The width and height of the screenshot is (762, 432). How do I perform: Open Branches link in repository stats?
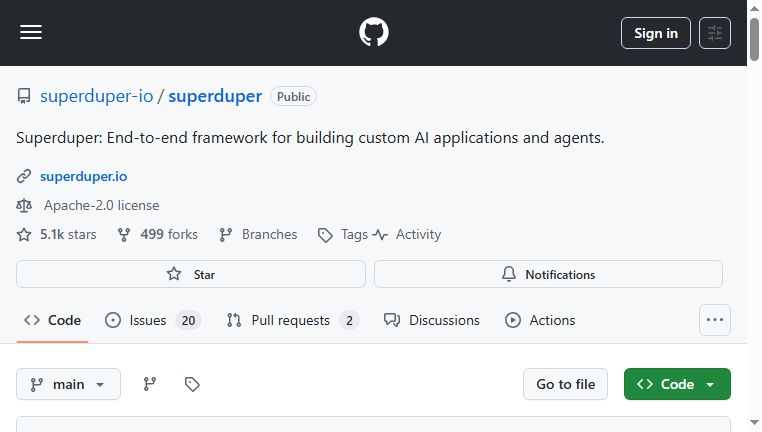258,235
